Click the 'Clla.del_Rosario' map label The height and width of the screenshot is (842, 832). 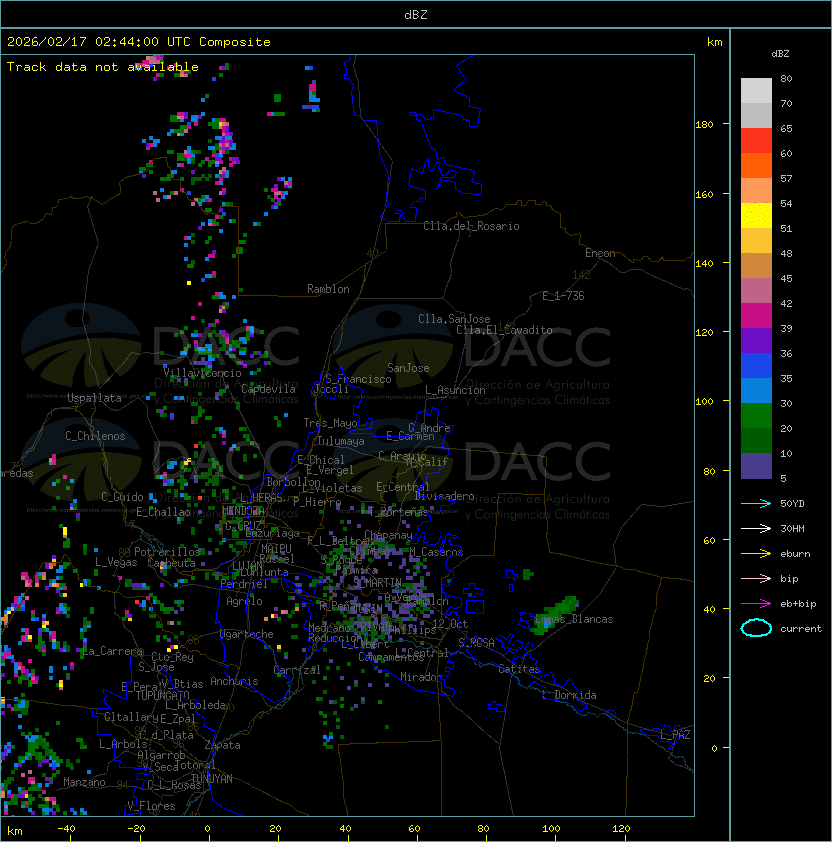pos(471,226)
